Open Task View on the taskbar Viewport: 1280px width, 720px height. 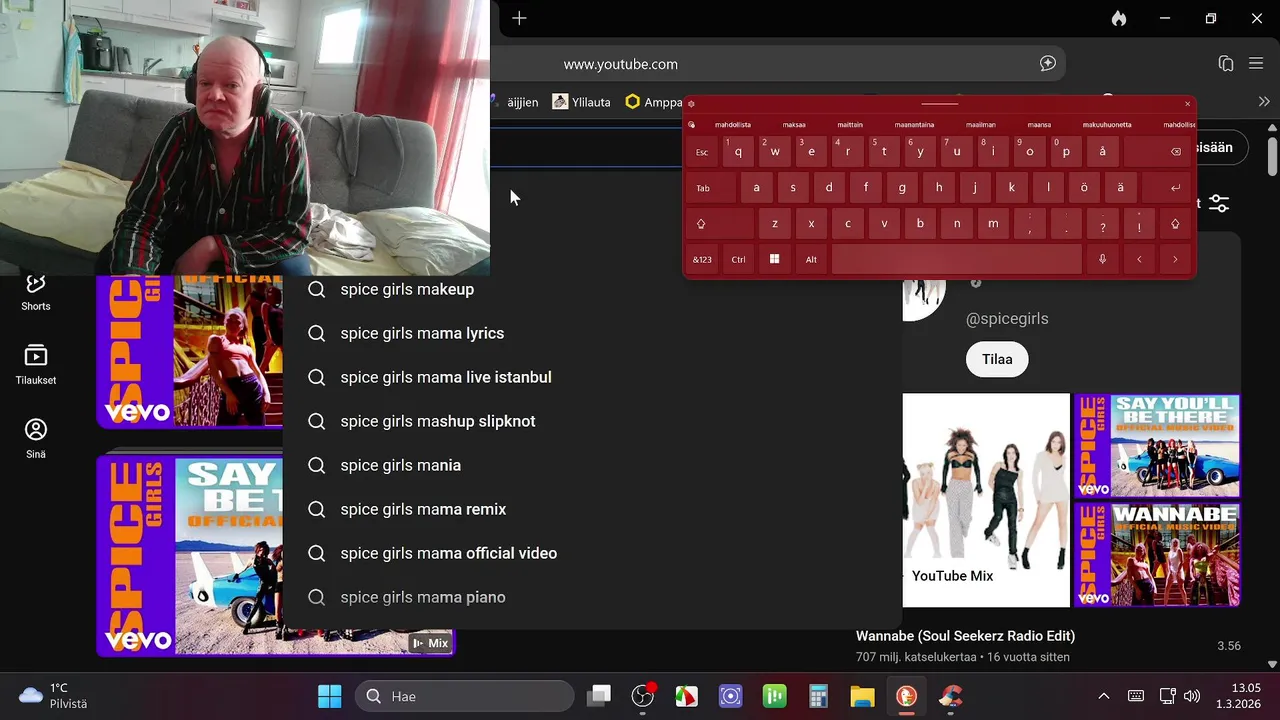(x=599, y=696)
